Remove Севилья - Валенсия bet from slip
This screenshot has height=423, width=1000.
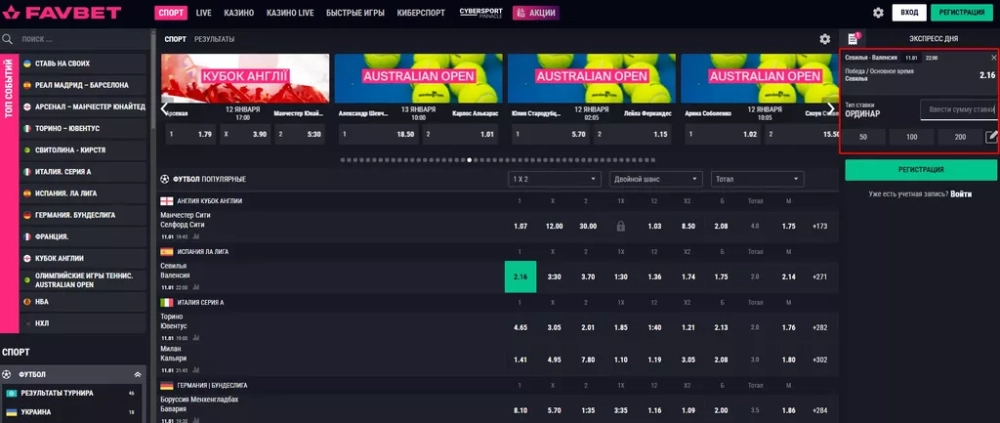click(993, 58)
